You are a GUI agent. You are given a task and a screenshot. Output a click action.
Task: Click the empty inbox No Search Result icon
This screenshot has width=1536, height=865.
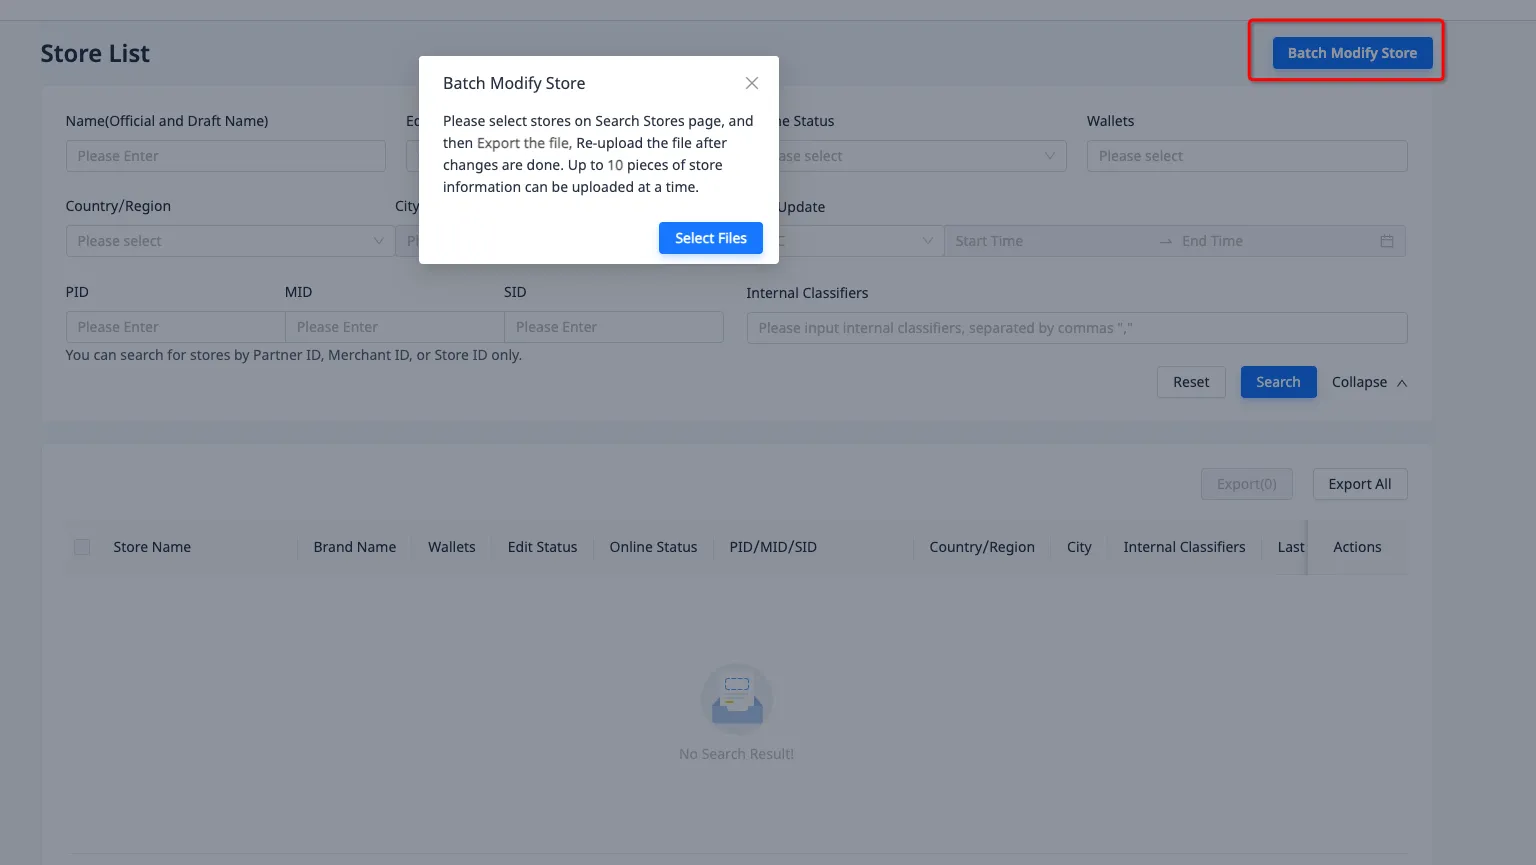coord(736,698)
